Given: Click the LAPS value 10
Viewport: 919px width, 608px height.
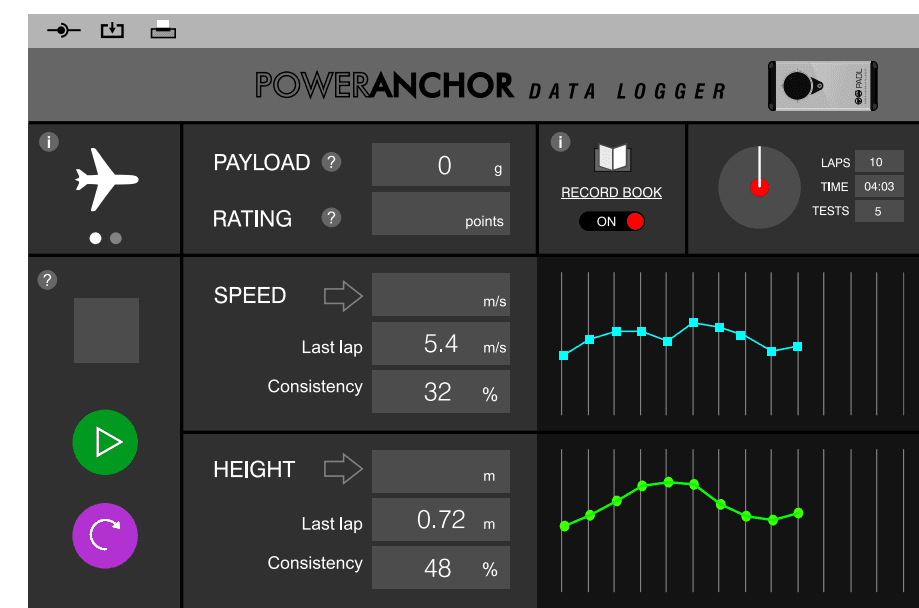Looking at the screenshot, I should [879, 162].
